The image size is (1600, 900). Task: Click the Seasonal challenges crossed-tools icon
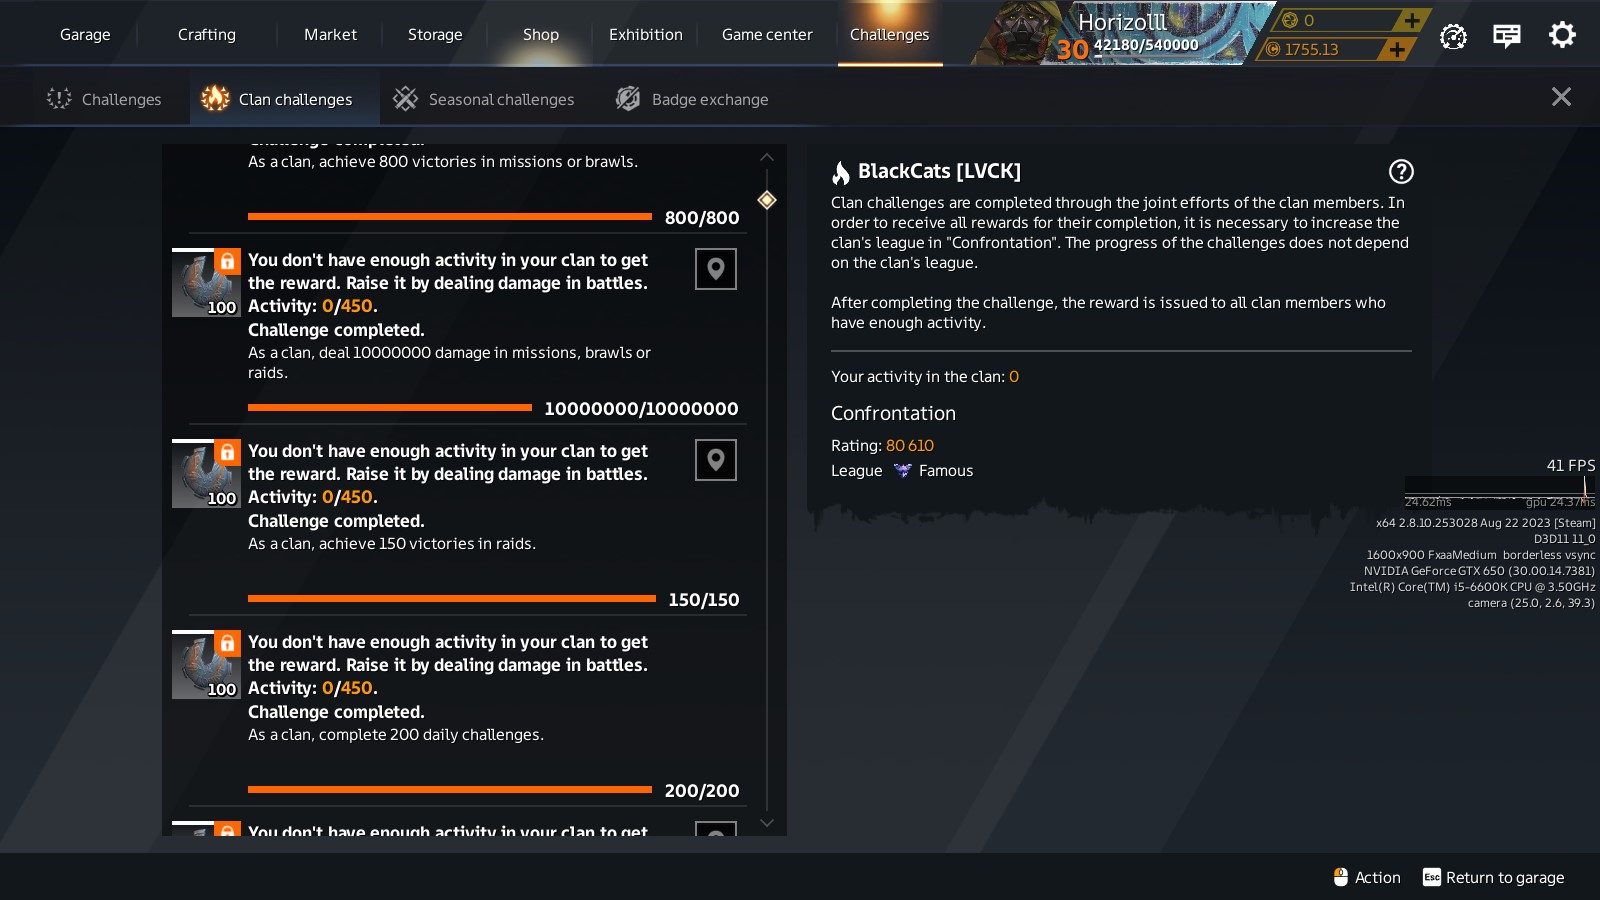[x=405, y=98]
